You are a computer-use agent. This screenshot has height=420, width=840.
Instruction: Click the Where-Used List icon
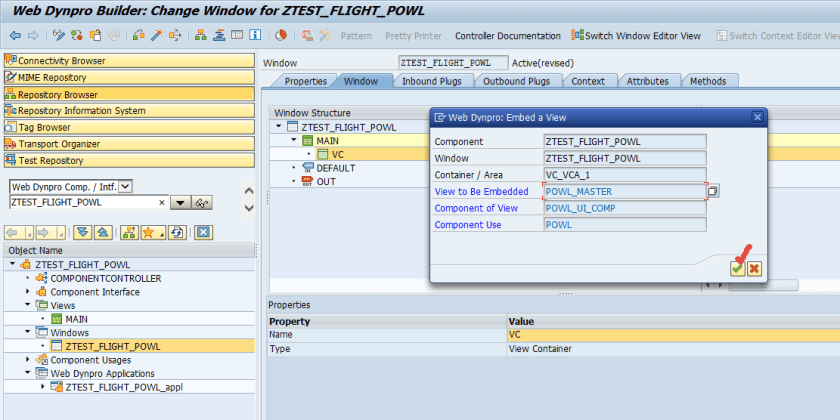(x=175, y=36)
